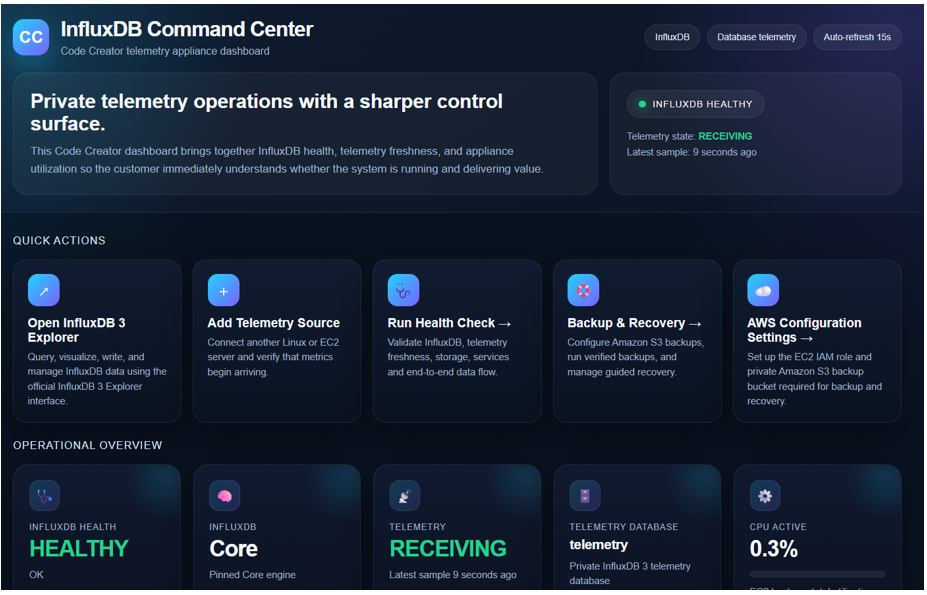Image resolution: width=927 pixels, height=595 pixels.
Task: Click 'Pinned Core engine' text
Action: 252,575
